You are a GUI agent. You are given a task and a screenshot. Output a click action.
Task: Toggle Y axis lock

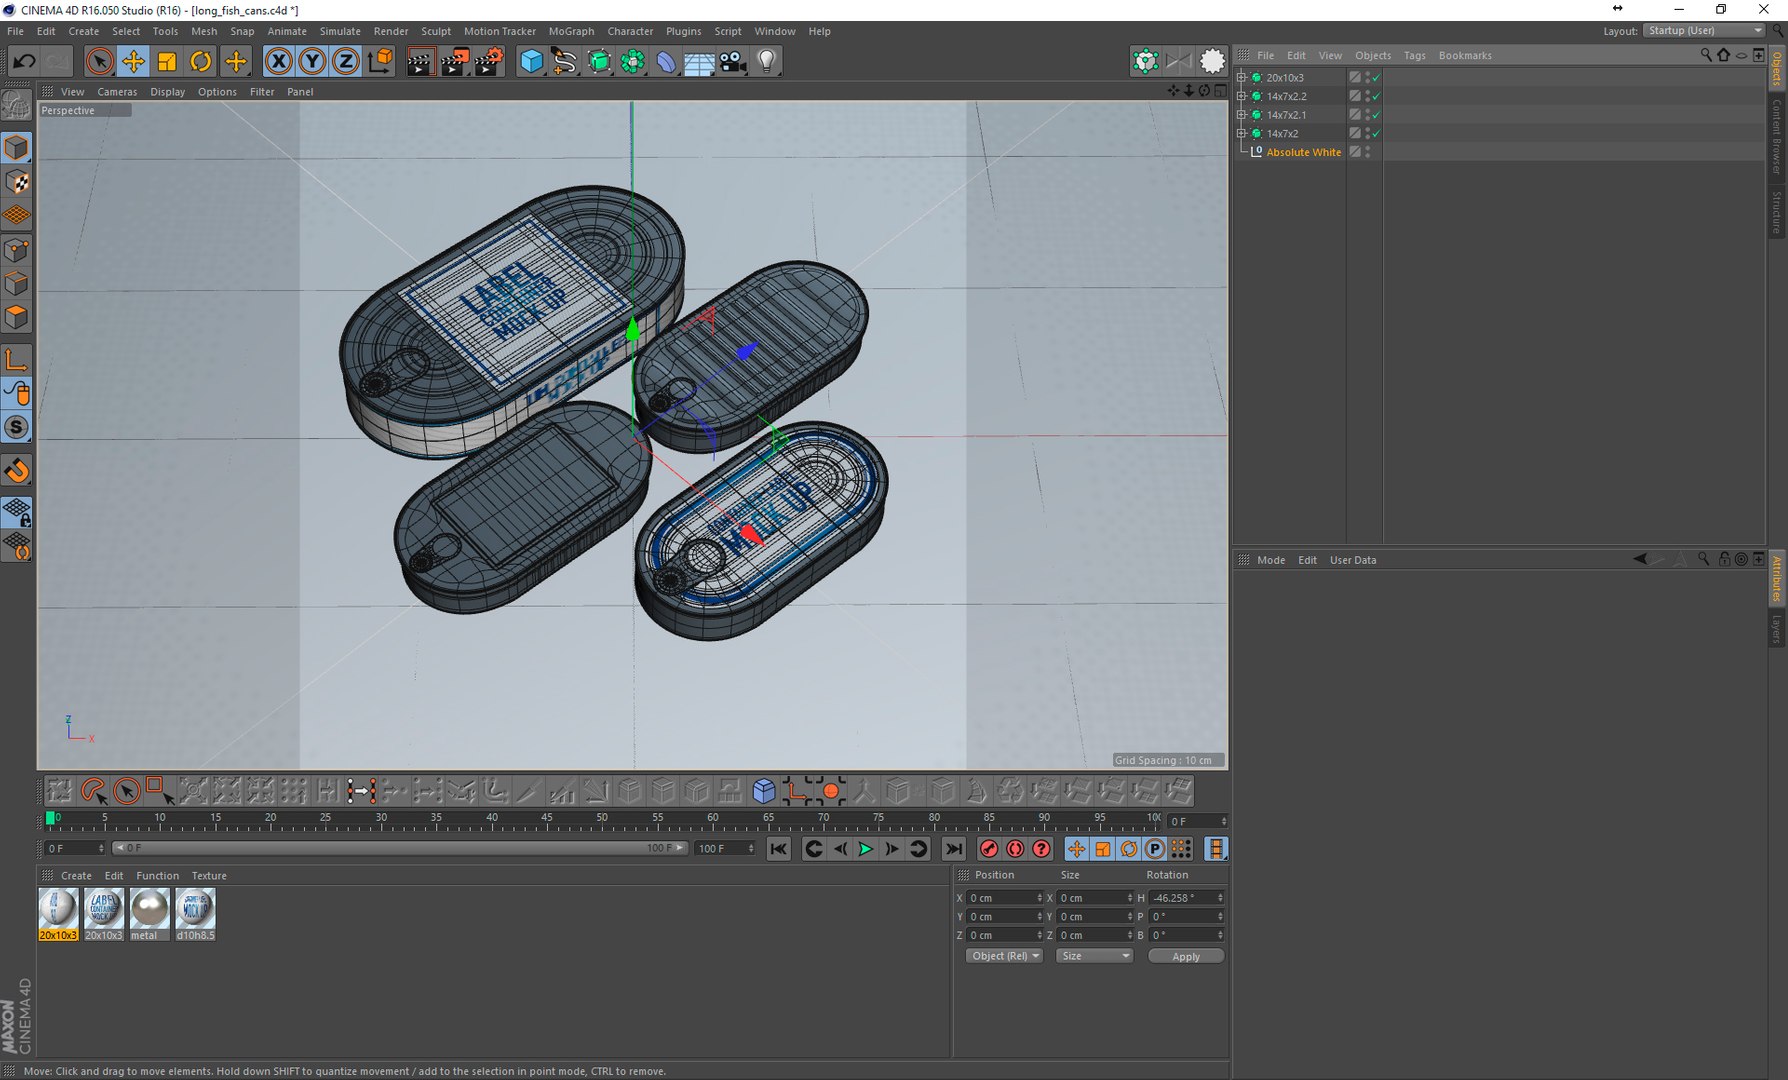pos(312,62)
